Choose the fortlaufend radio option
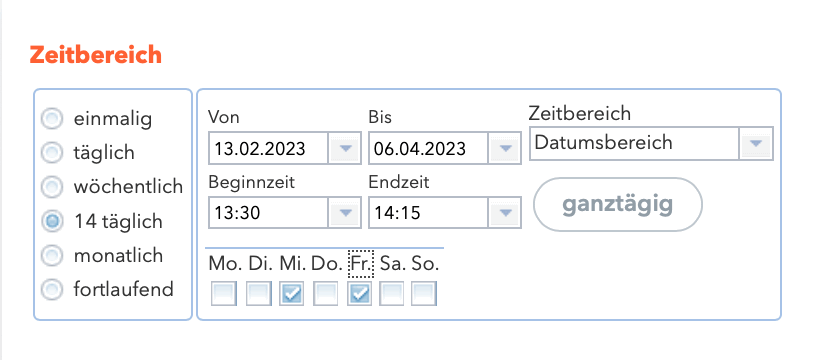The image size is (832, 360). click(52, 289)
